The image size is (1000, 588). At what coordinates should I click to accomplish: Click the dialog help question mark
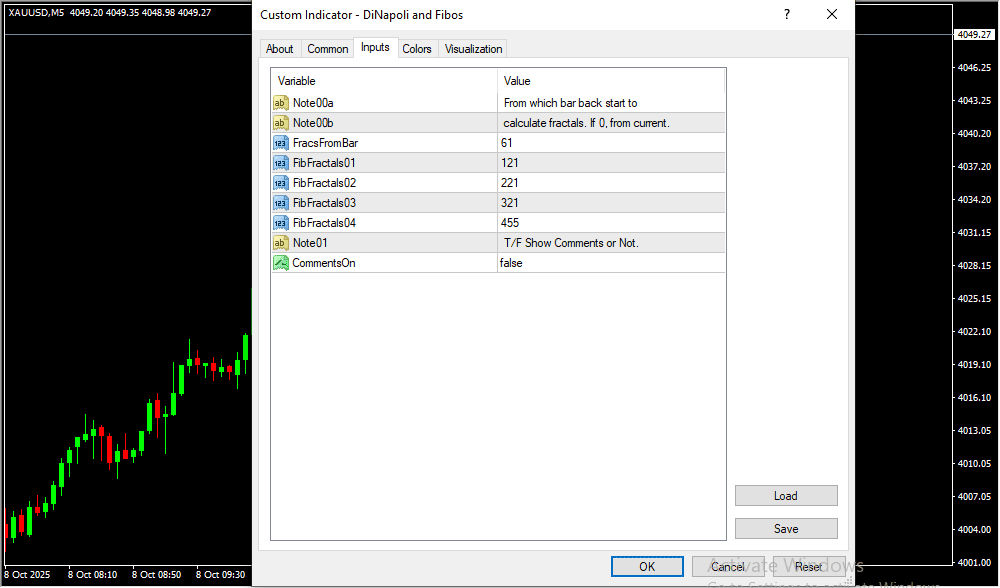click(787, 15)
